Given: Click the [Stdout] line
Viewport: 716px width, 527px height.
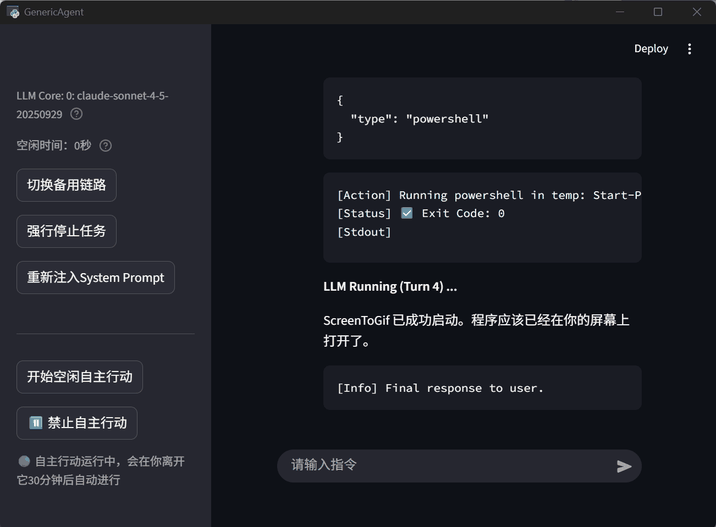Looking at the screenshot, I should tap(364, 232).
